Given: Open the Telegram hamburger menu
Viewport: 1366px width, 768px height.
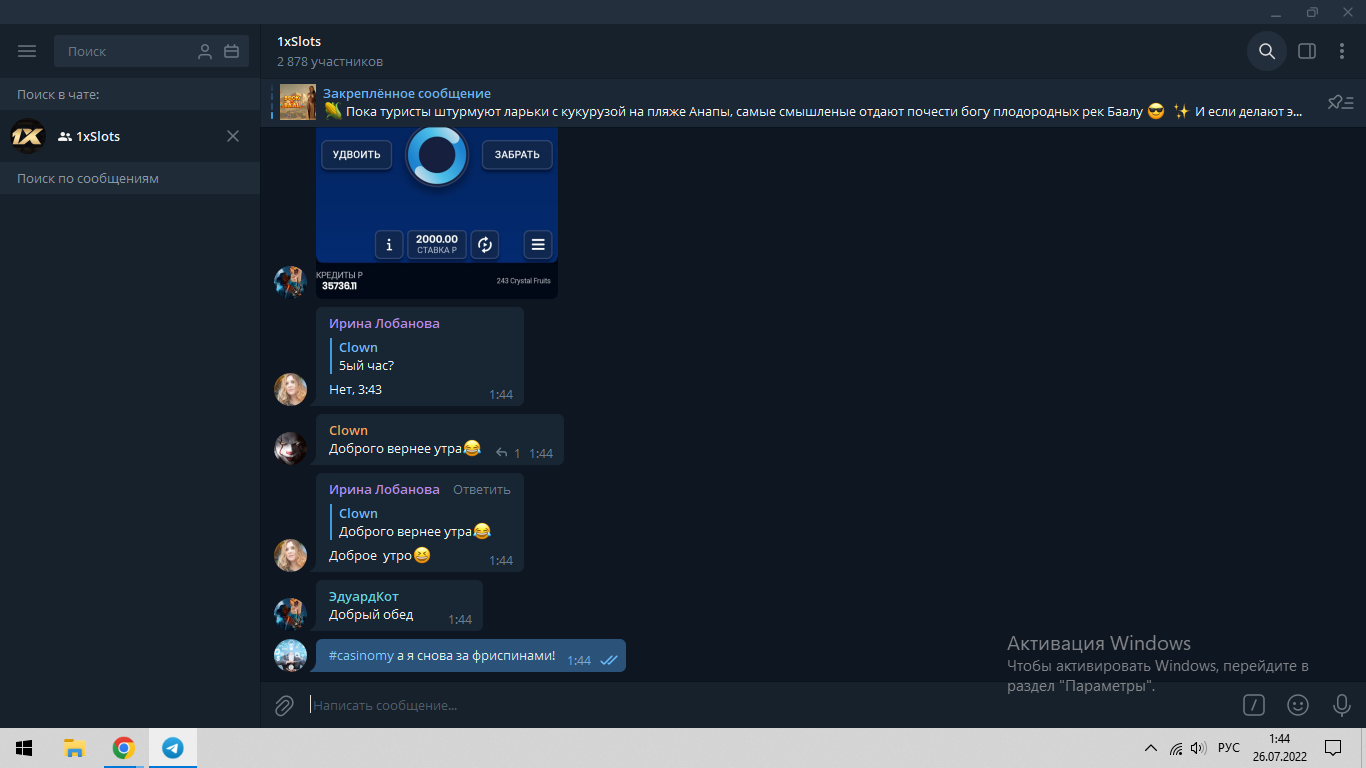Looking at the screenshot, I should (27, 51).
